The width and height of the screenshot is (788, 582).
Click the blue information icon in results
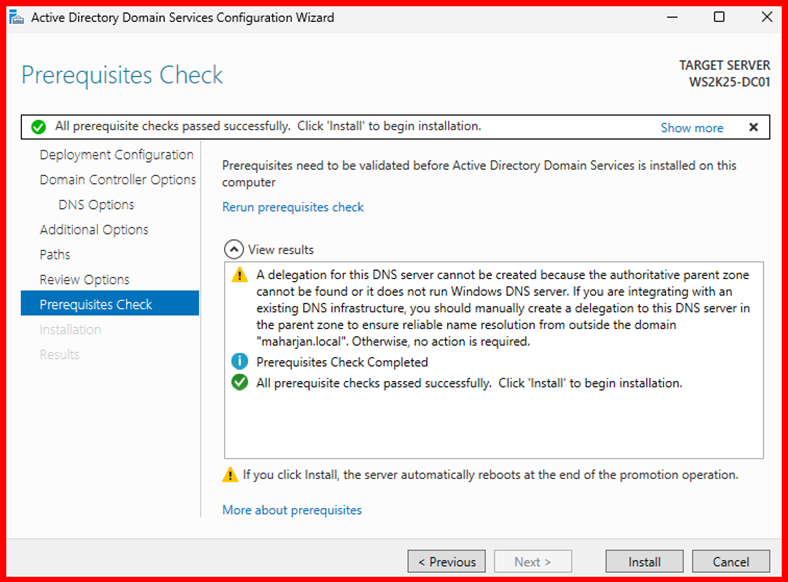click(239, 362)
